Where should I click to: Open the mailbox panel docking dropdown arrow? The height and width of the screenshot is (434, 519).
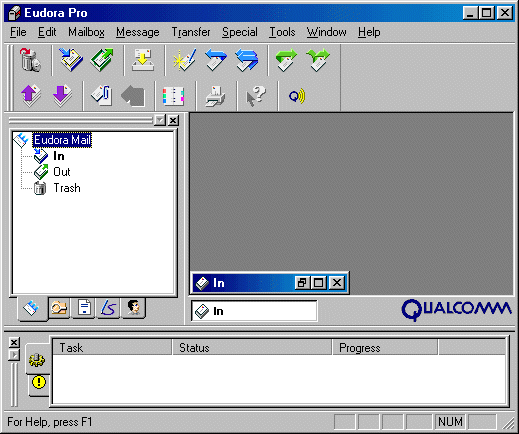click(160, 120)
